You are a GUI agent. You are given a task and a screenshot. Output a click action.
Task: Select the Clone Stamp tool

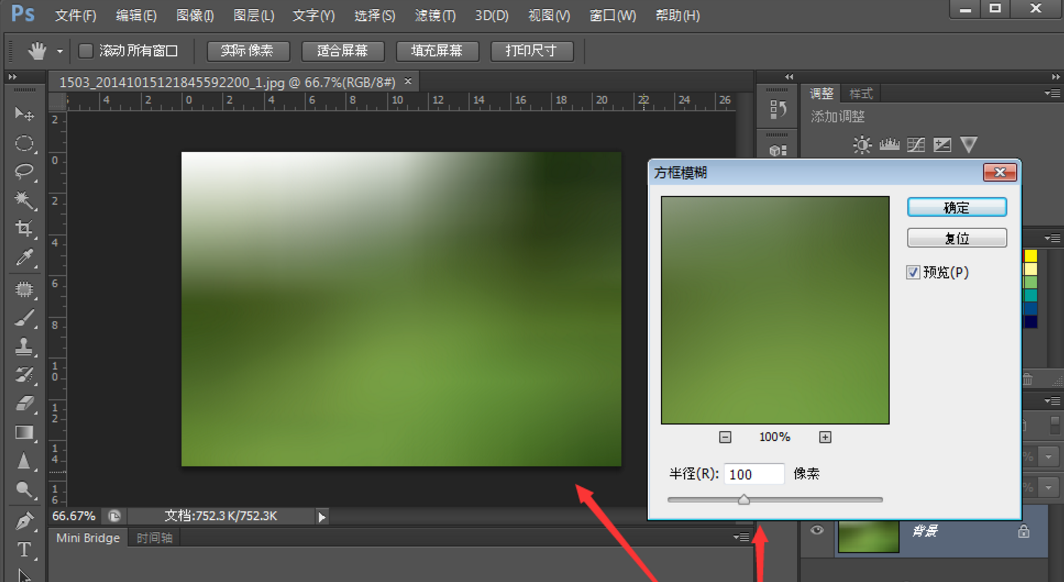tap(24, 347)
